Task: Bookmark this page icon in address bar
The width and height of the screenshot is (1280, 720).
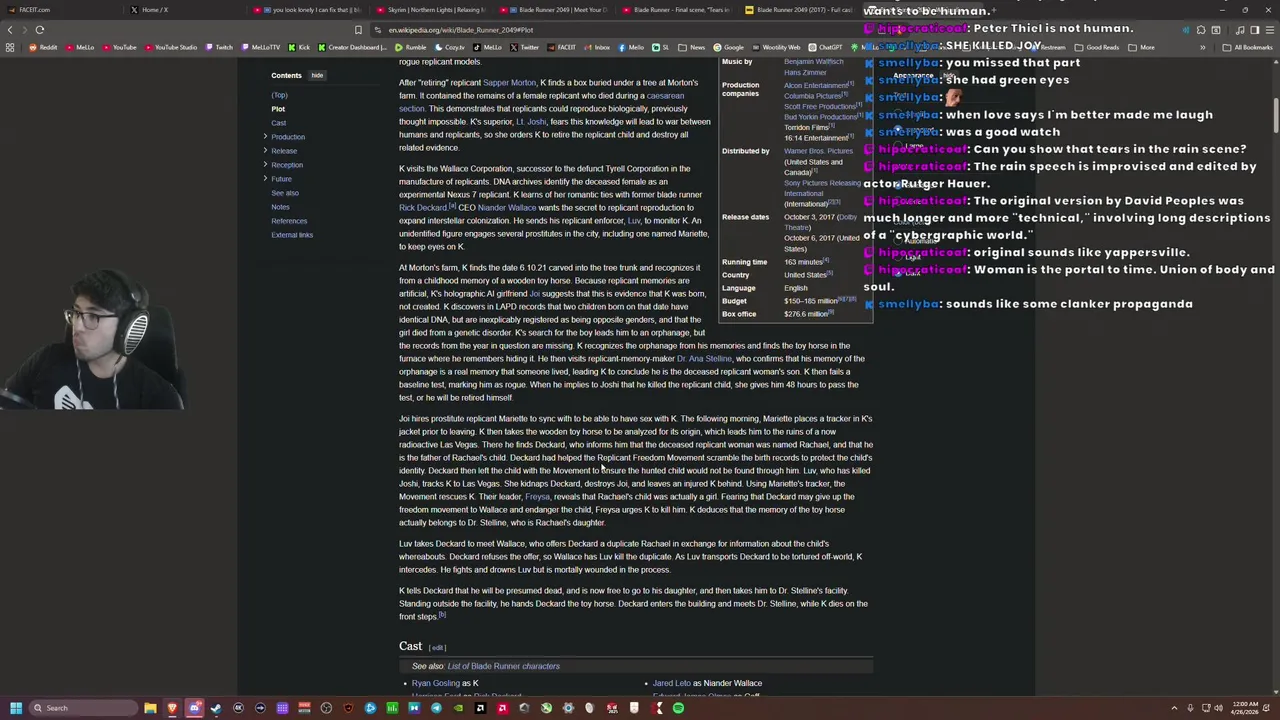Action: 358,30
